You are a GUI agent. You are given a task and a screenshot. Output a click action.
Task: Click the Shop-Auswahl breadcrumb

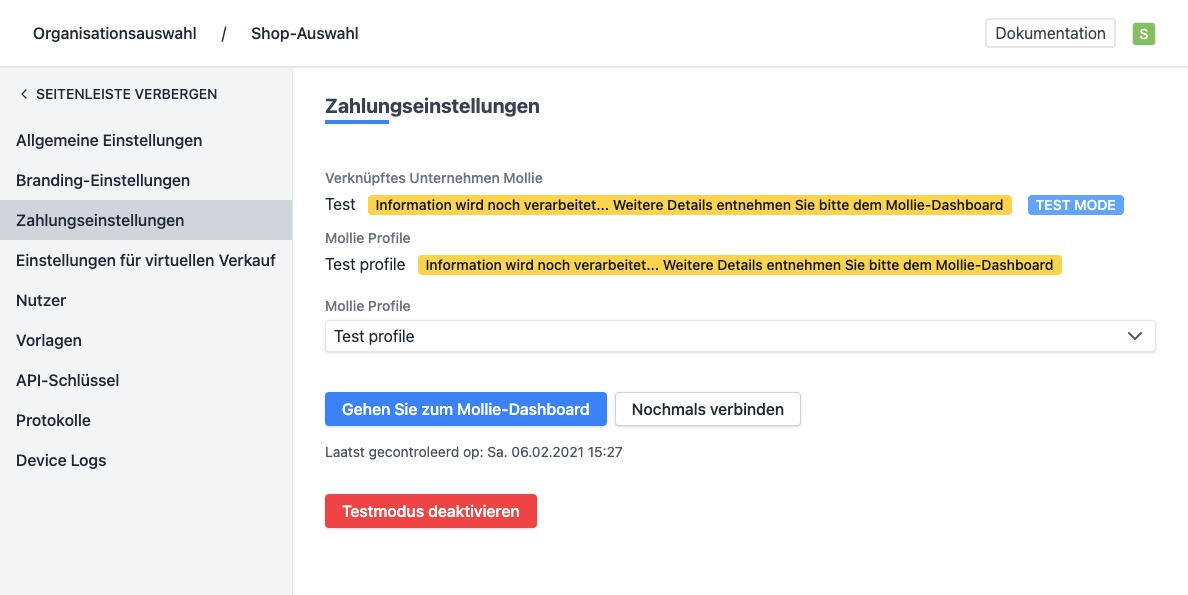[304, 34]
